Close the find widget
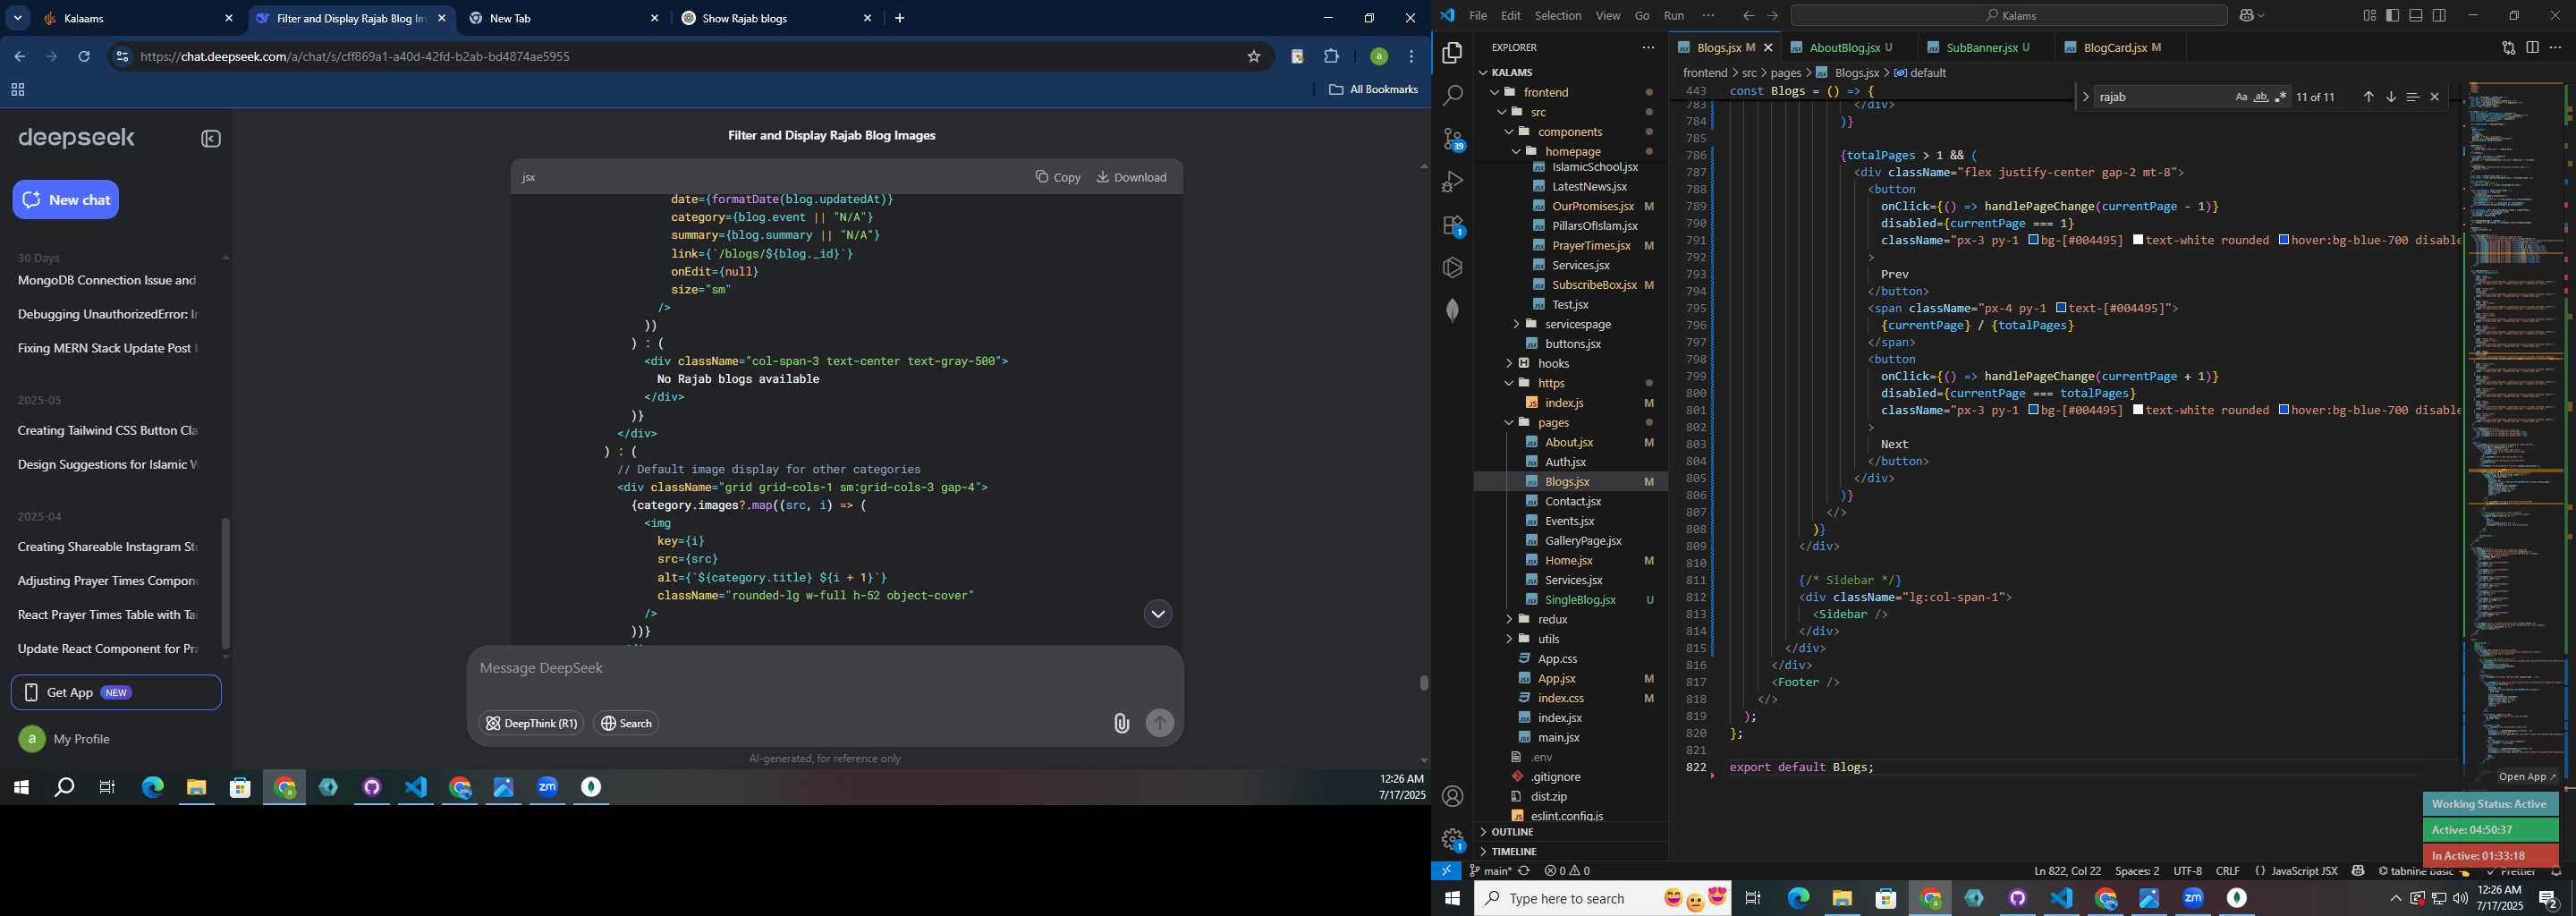Image resolution: width=2576 pixels, height=916 pixels. coord(2435,97)
